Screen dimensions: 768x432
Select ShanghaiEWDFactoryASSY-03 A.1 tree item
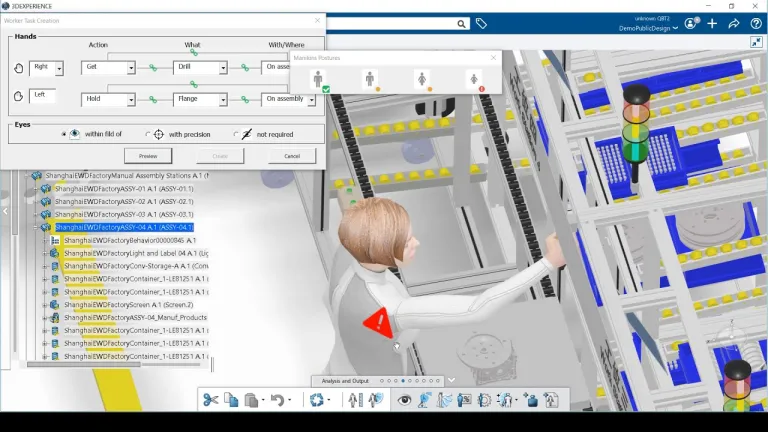pyautogui.click(x=124, y=214)
